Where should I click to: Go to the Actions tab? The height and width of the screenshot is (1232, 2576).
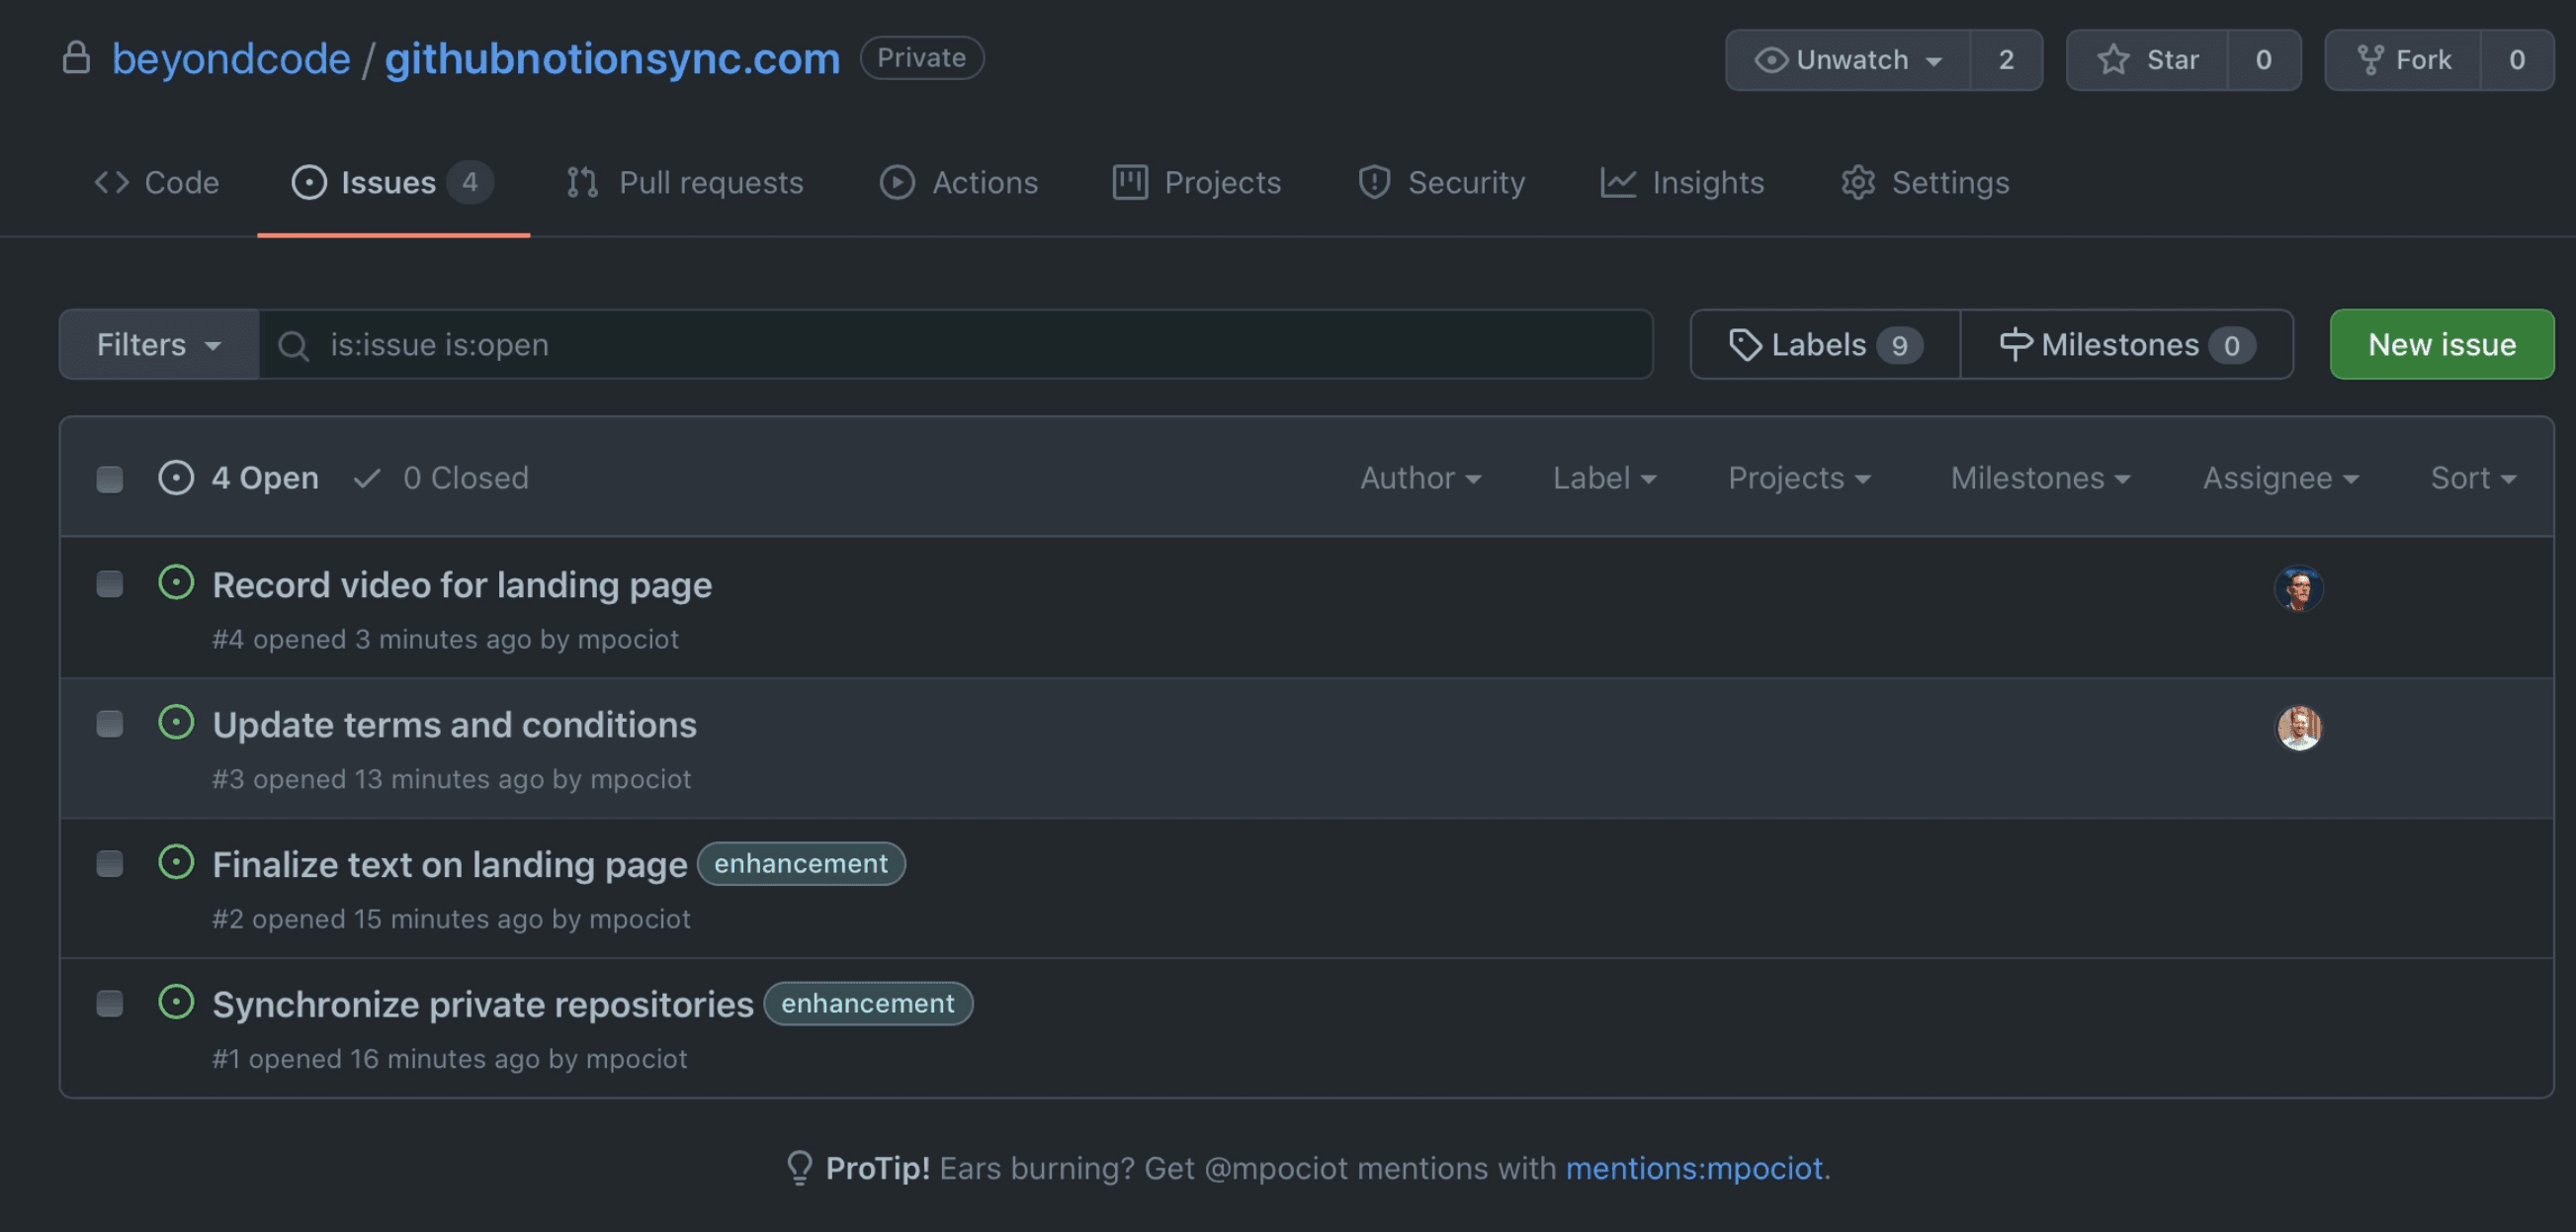(959, 182)
